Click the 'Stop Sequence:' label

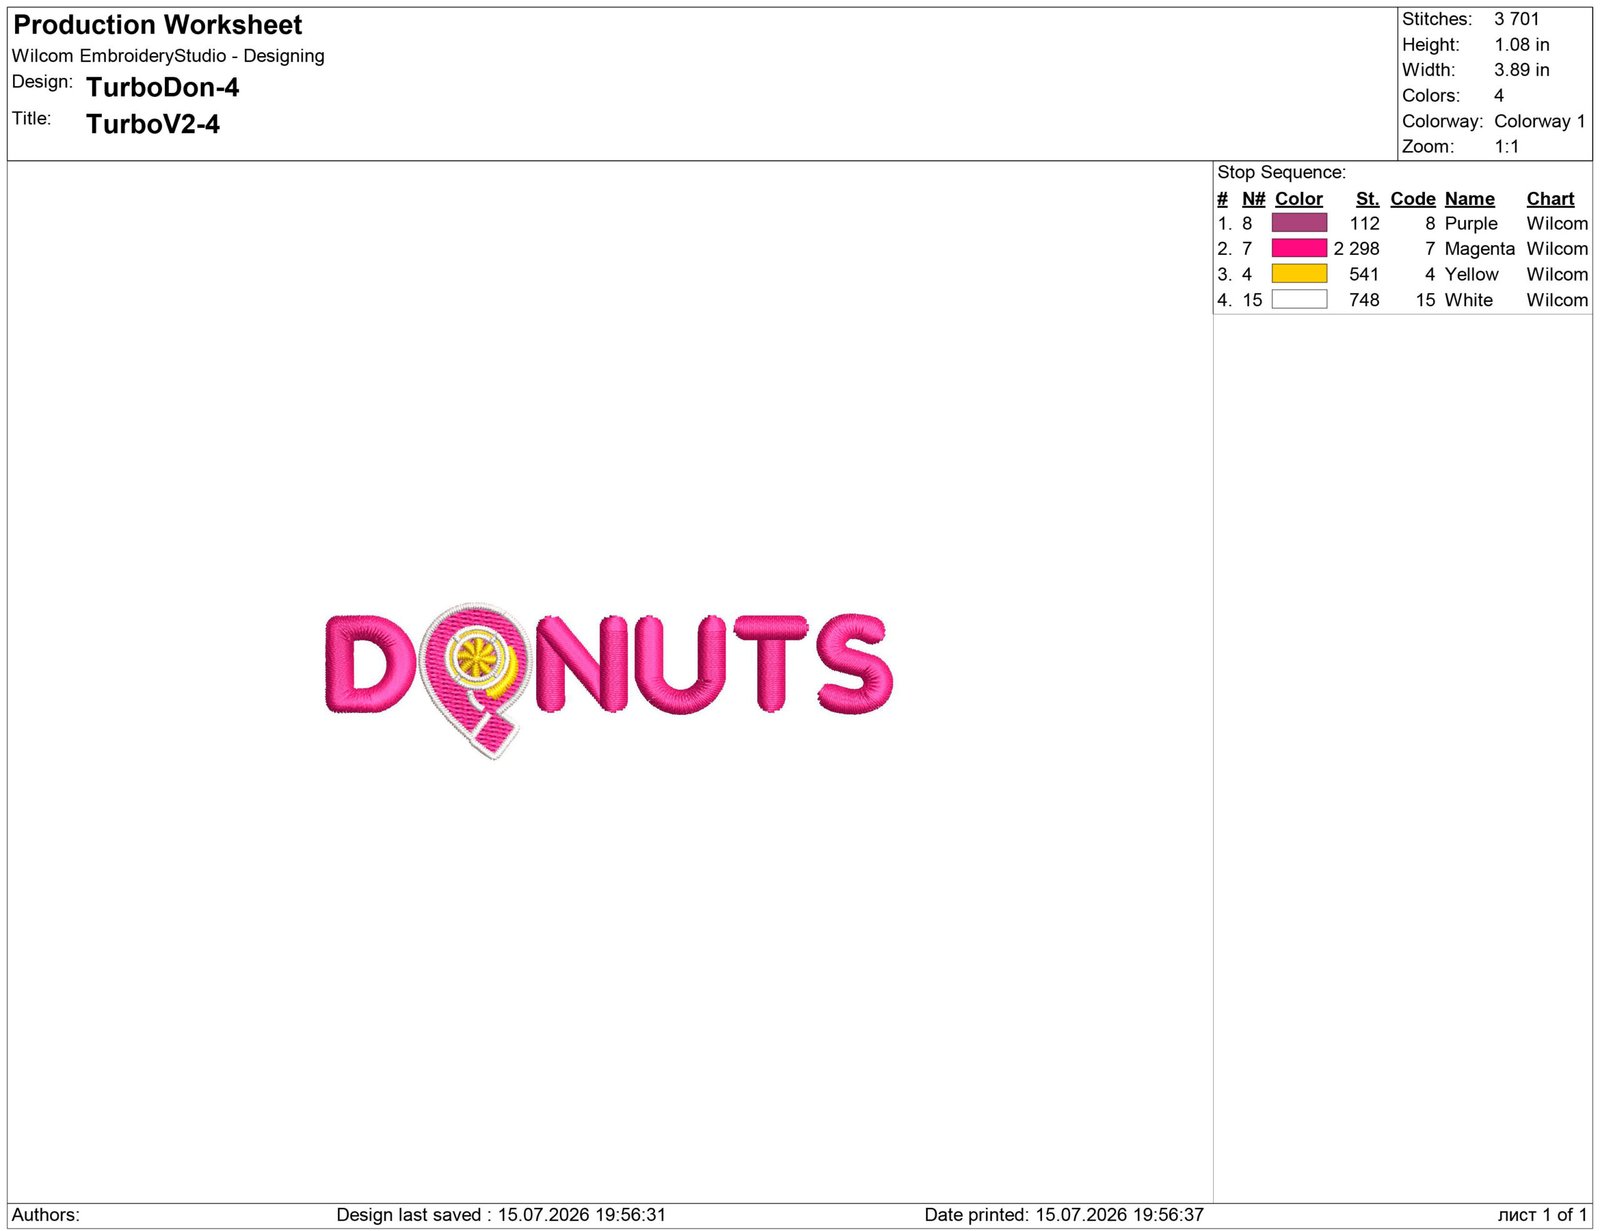1282,172
